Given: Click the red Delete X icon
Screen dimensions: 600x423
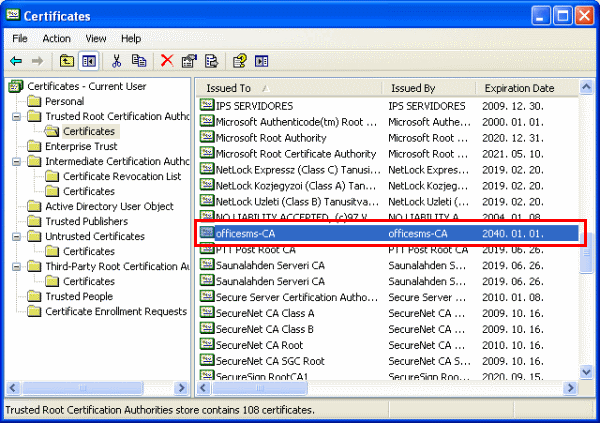Looking at the screenshot, I should [167, 60].
